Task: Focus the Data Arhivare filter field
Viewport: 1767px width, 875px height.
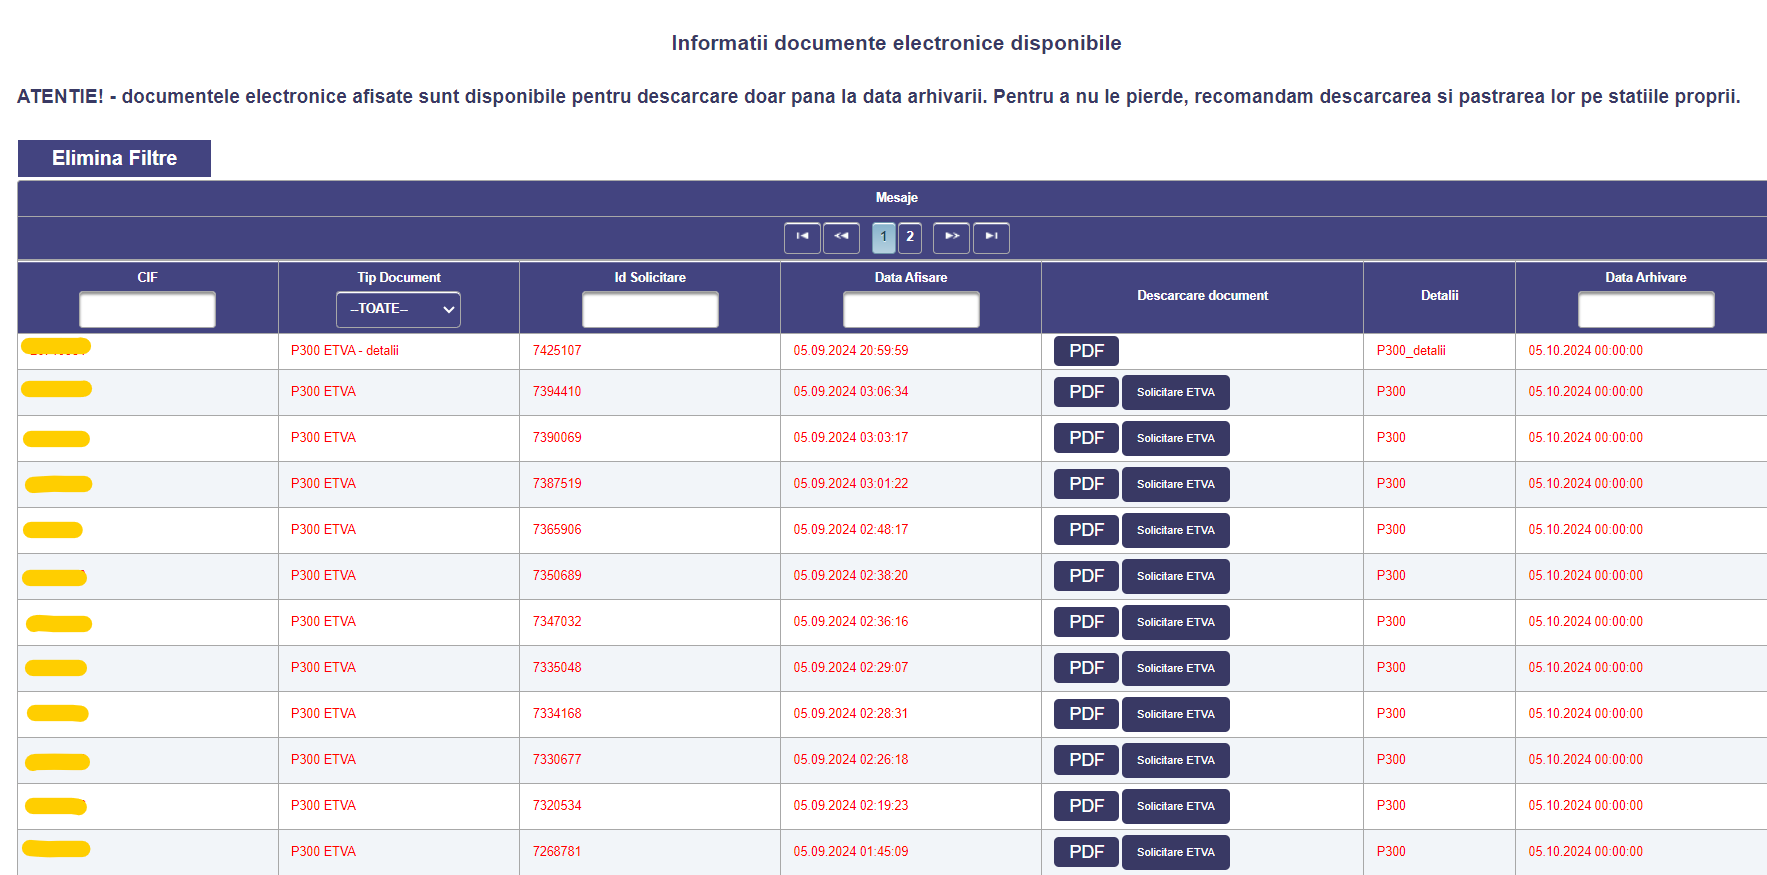Action: pyautogui.click(x=1646, y=310)
